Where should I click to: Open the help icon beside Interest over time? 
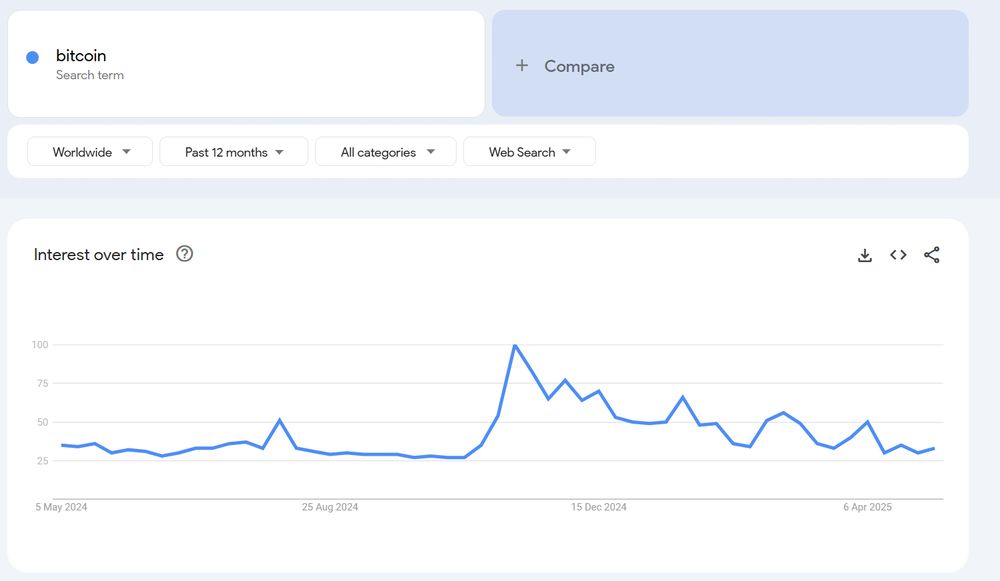pos(184,254)
